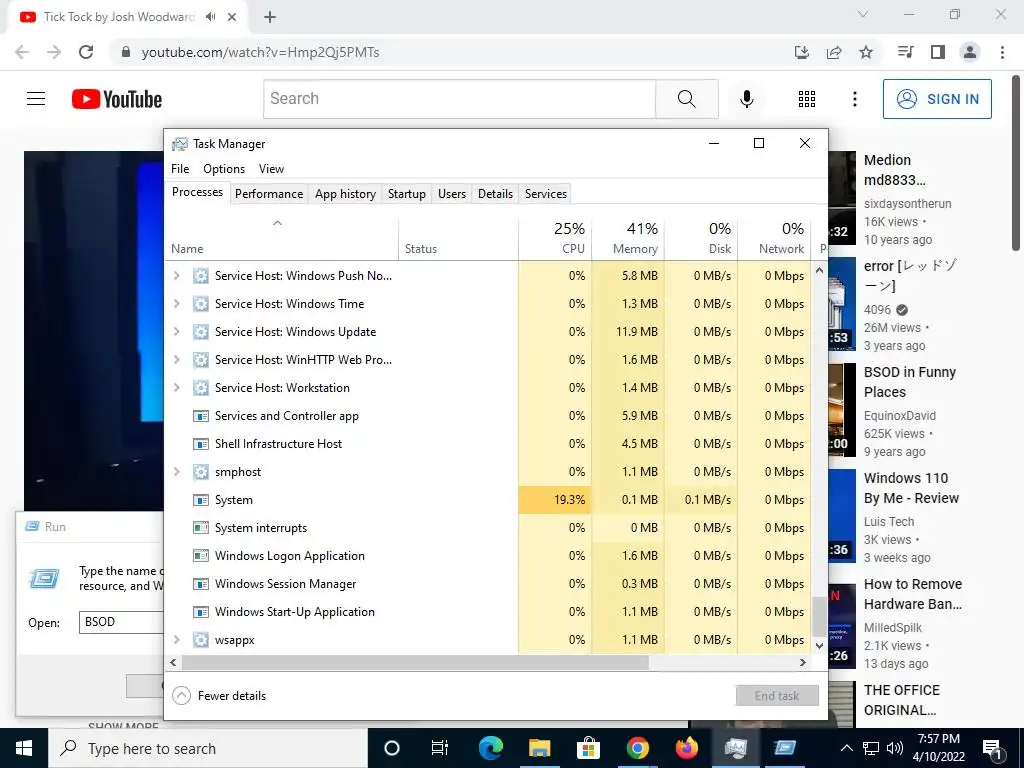Go back using the browser back arrow

(22, 52)
